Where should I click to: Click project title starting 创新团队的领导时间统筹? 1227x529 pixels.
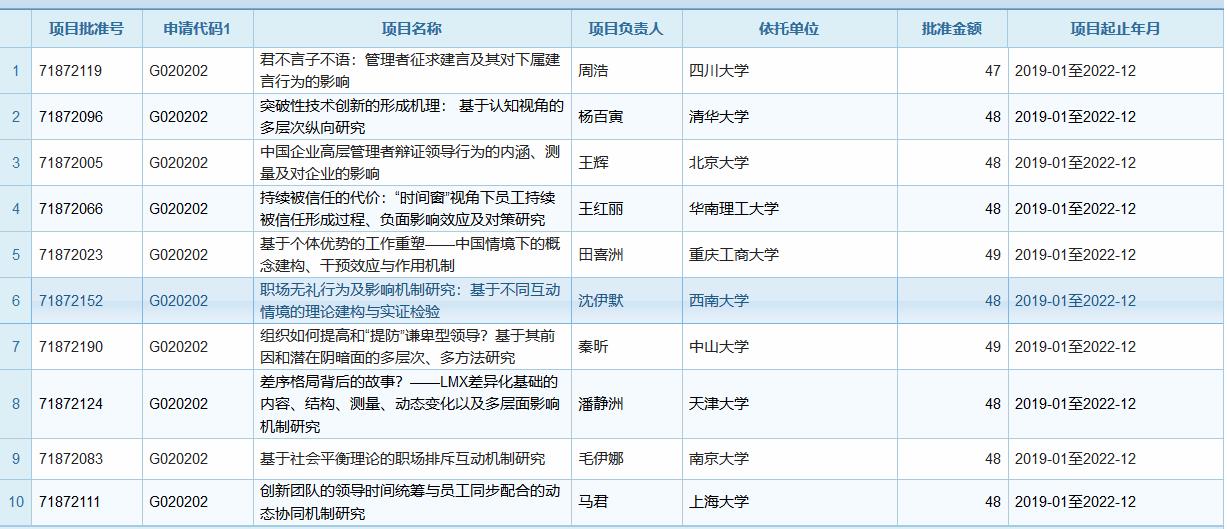click(x=409, y=502)
